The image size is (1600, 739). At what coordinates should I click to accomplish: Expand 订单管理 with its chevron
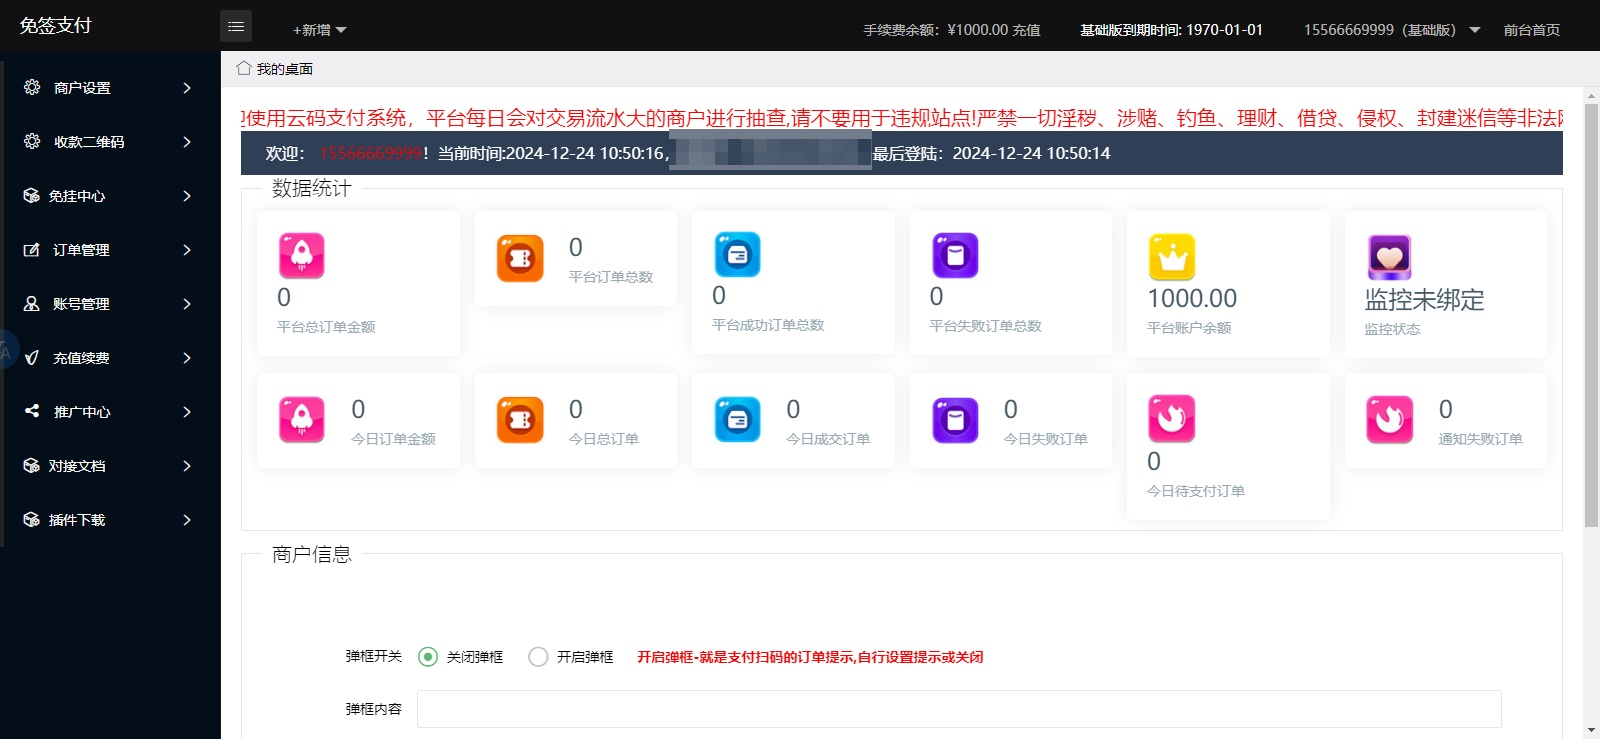187,250
